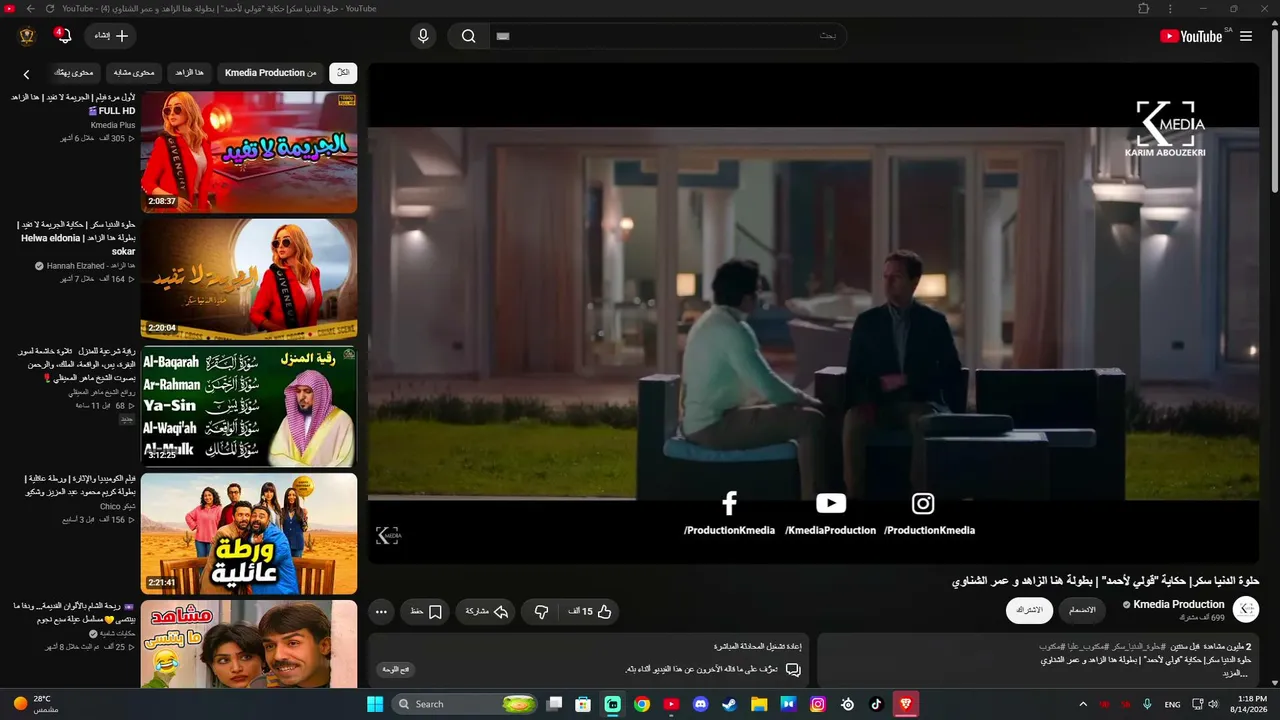Click the الاشتراك subscribe button
1280x720 pixels.
(x=1029, y=610)
